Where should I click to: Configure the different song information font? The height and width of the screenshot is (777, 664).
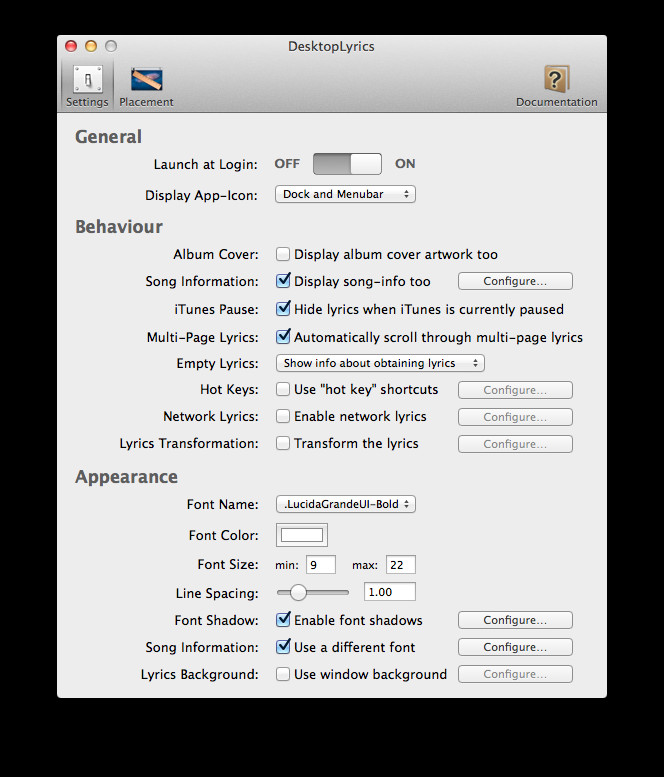click(515, 647)
